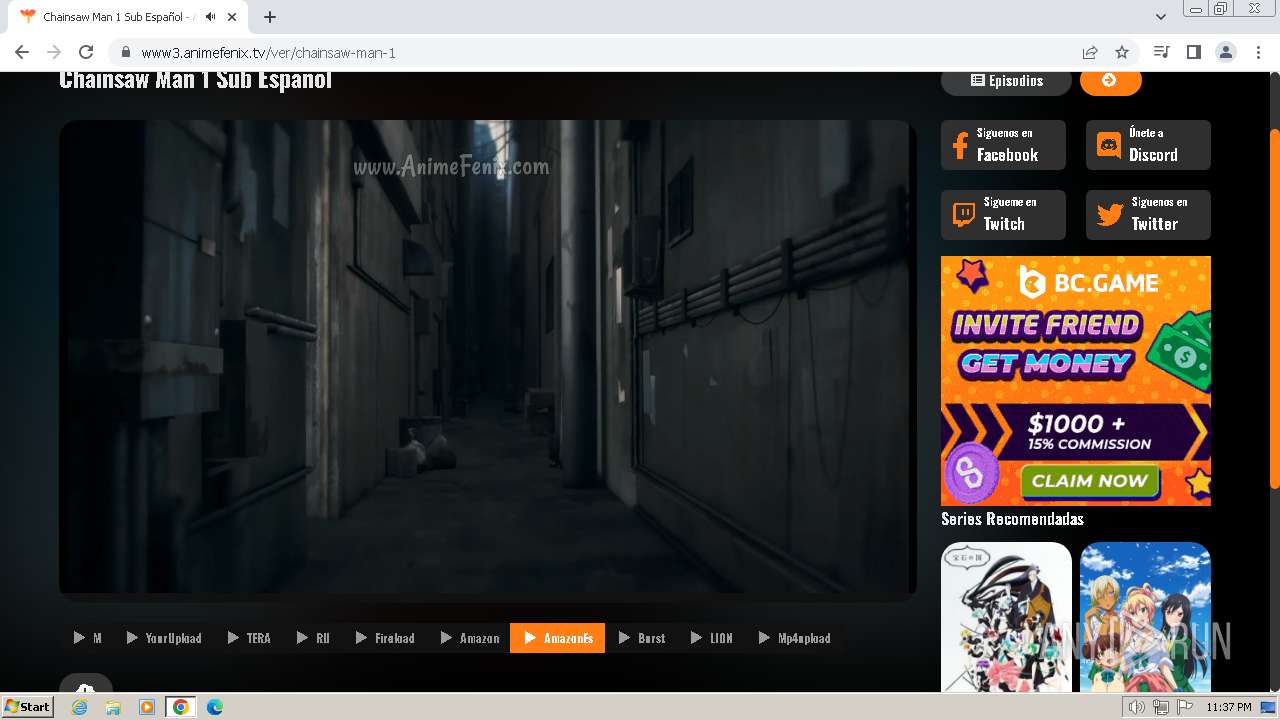Follow on Twitch button
This screenshot has height=720, width=1280.
(x=1003, y=215)
